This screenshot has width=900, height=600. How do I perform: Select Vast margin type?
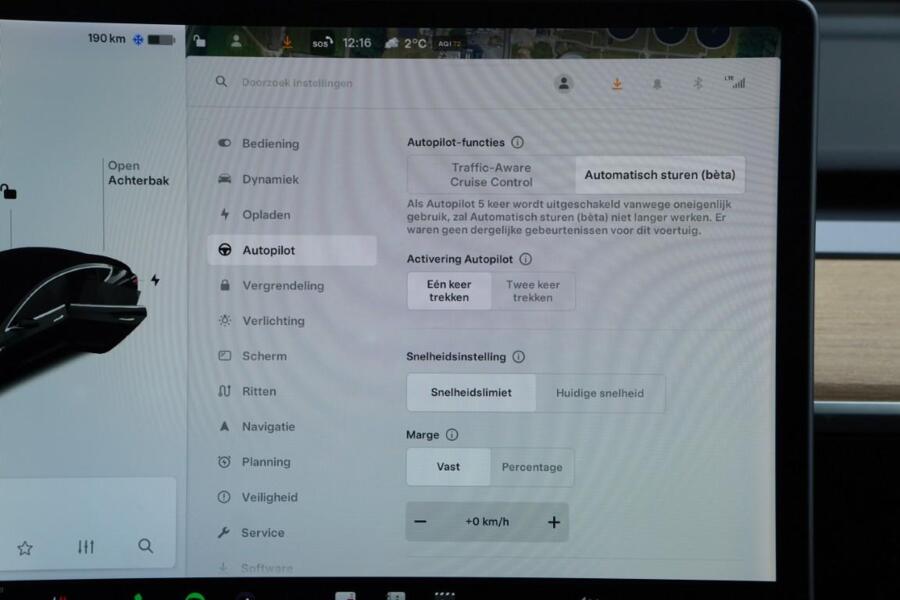point(448,467)
